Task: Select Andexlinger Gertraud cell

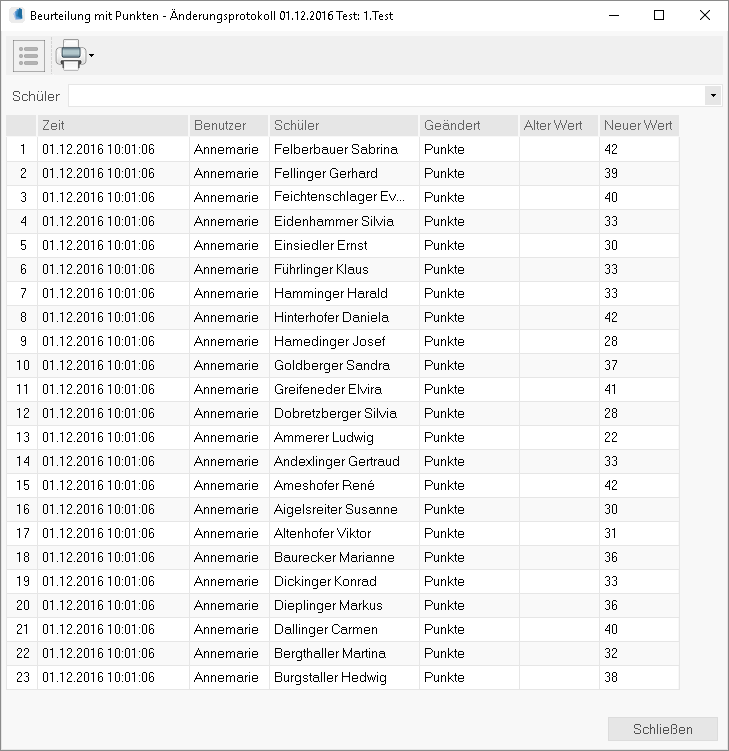Action: pyautogui.click(x=344, y=461)
